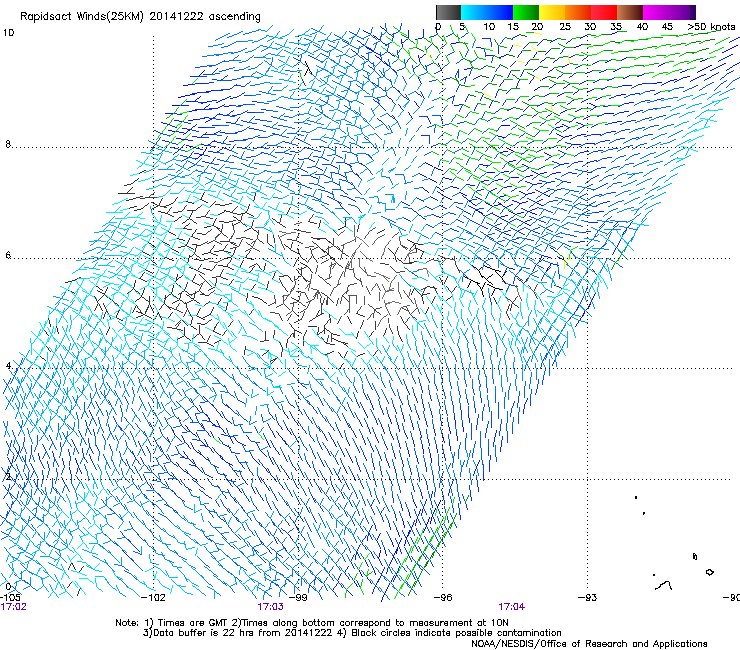The height and width of the screenshot is (650, 740).
Task: Click the cyan 5-10 knots legend swatch
Action: [x=474, y=12]
